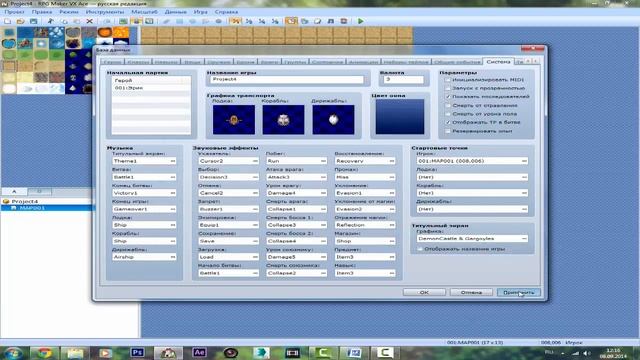Click the paste toolbar icon
Screen dimensions: 640x360
77,21
